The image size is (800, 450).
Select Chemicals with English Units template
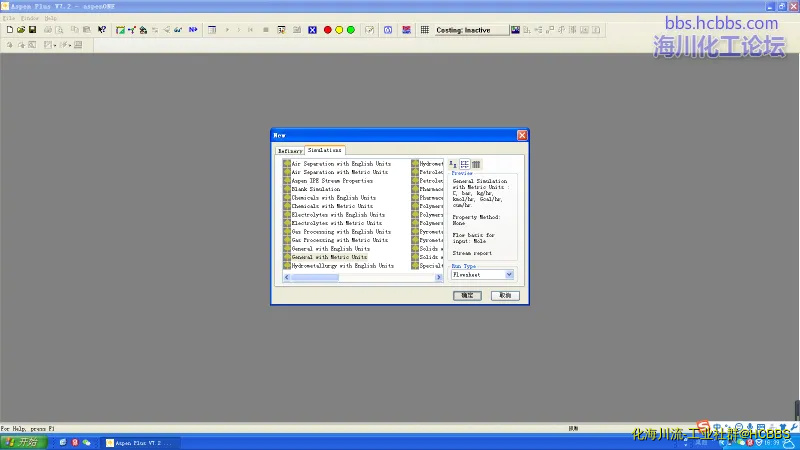[333, 197]
